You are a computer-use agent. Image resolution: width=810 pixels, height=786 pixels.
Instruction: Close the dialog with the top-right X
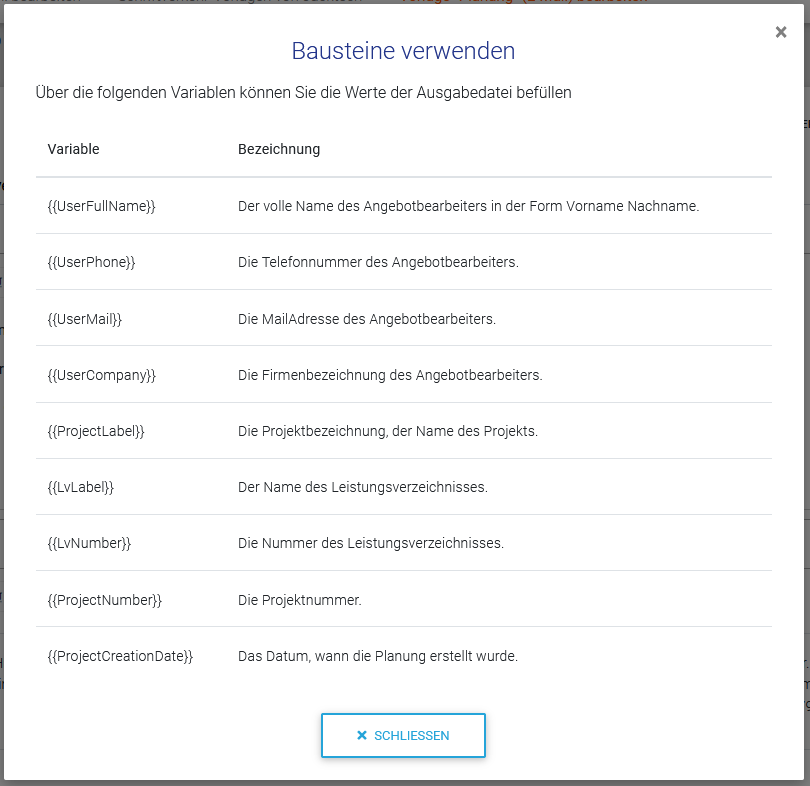(781, 32)
